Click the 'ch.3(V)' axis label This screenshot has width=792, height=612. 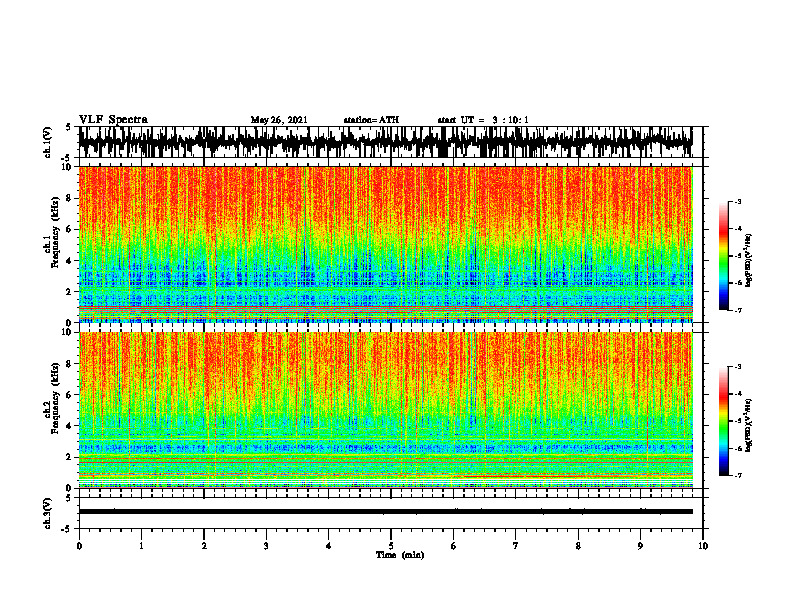pos(48,513)
